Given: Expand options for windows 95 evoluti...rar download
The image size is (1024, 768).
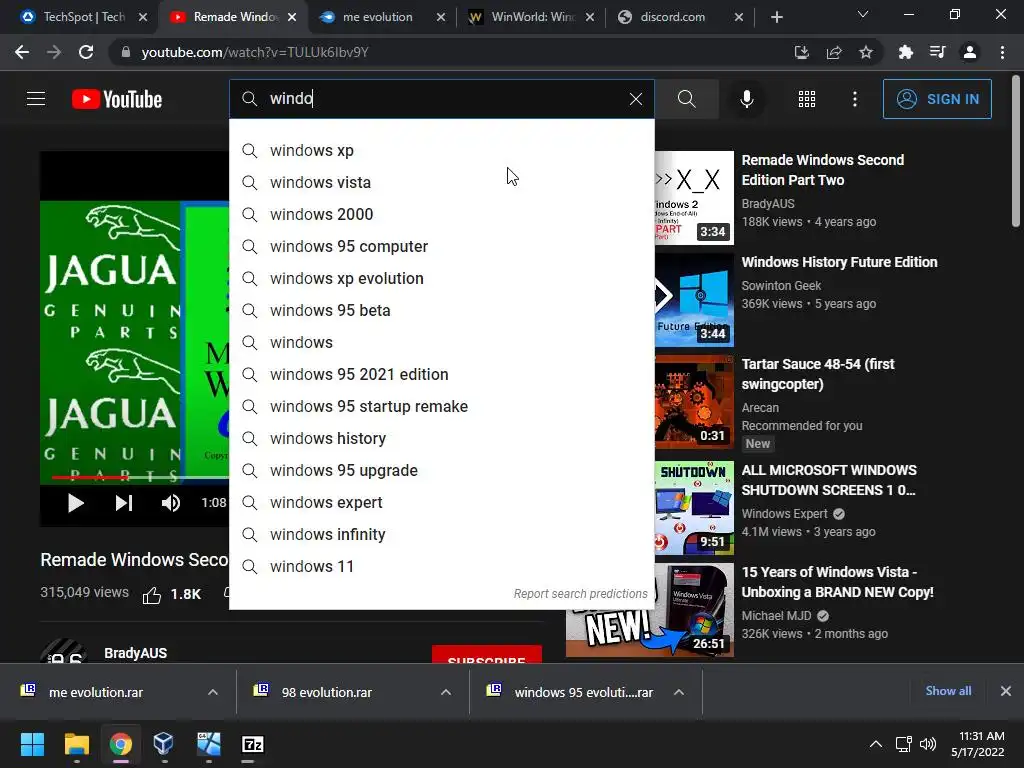Looking at the screenshot, I should (x=679, y=692).
